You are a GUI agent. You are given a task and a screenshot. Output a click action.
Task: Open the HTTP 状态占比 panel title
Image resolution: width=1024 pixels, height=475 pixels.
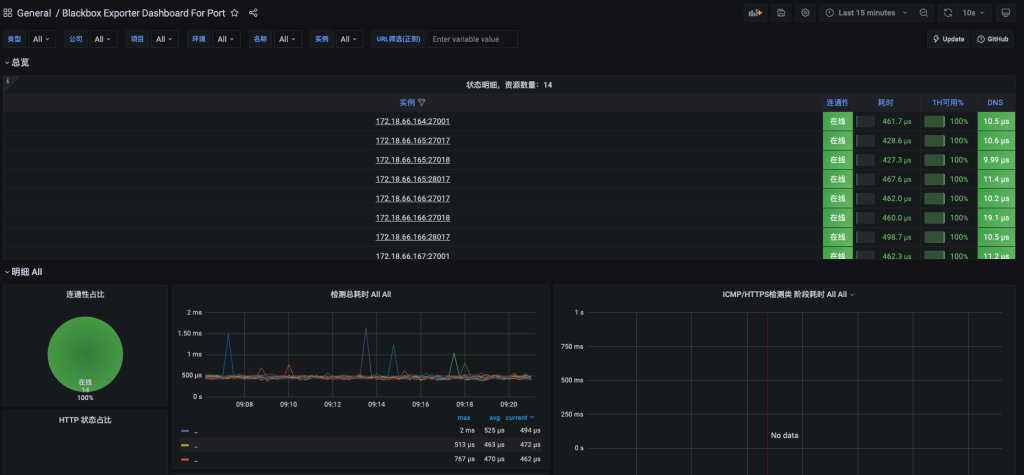[85, 420]
